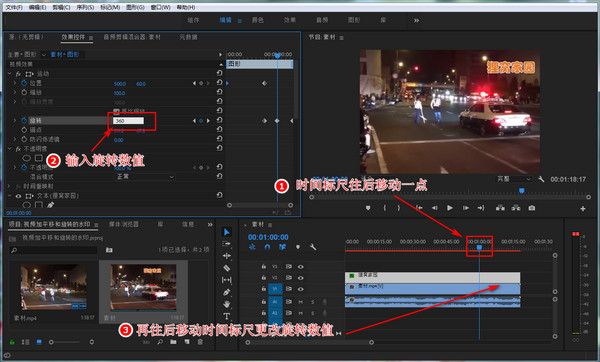The height and width of the screenshot is (362, 600).
Task: Toggle V1 track output eye
Action: coord(301,289)
